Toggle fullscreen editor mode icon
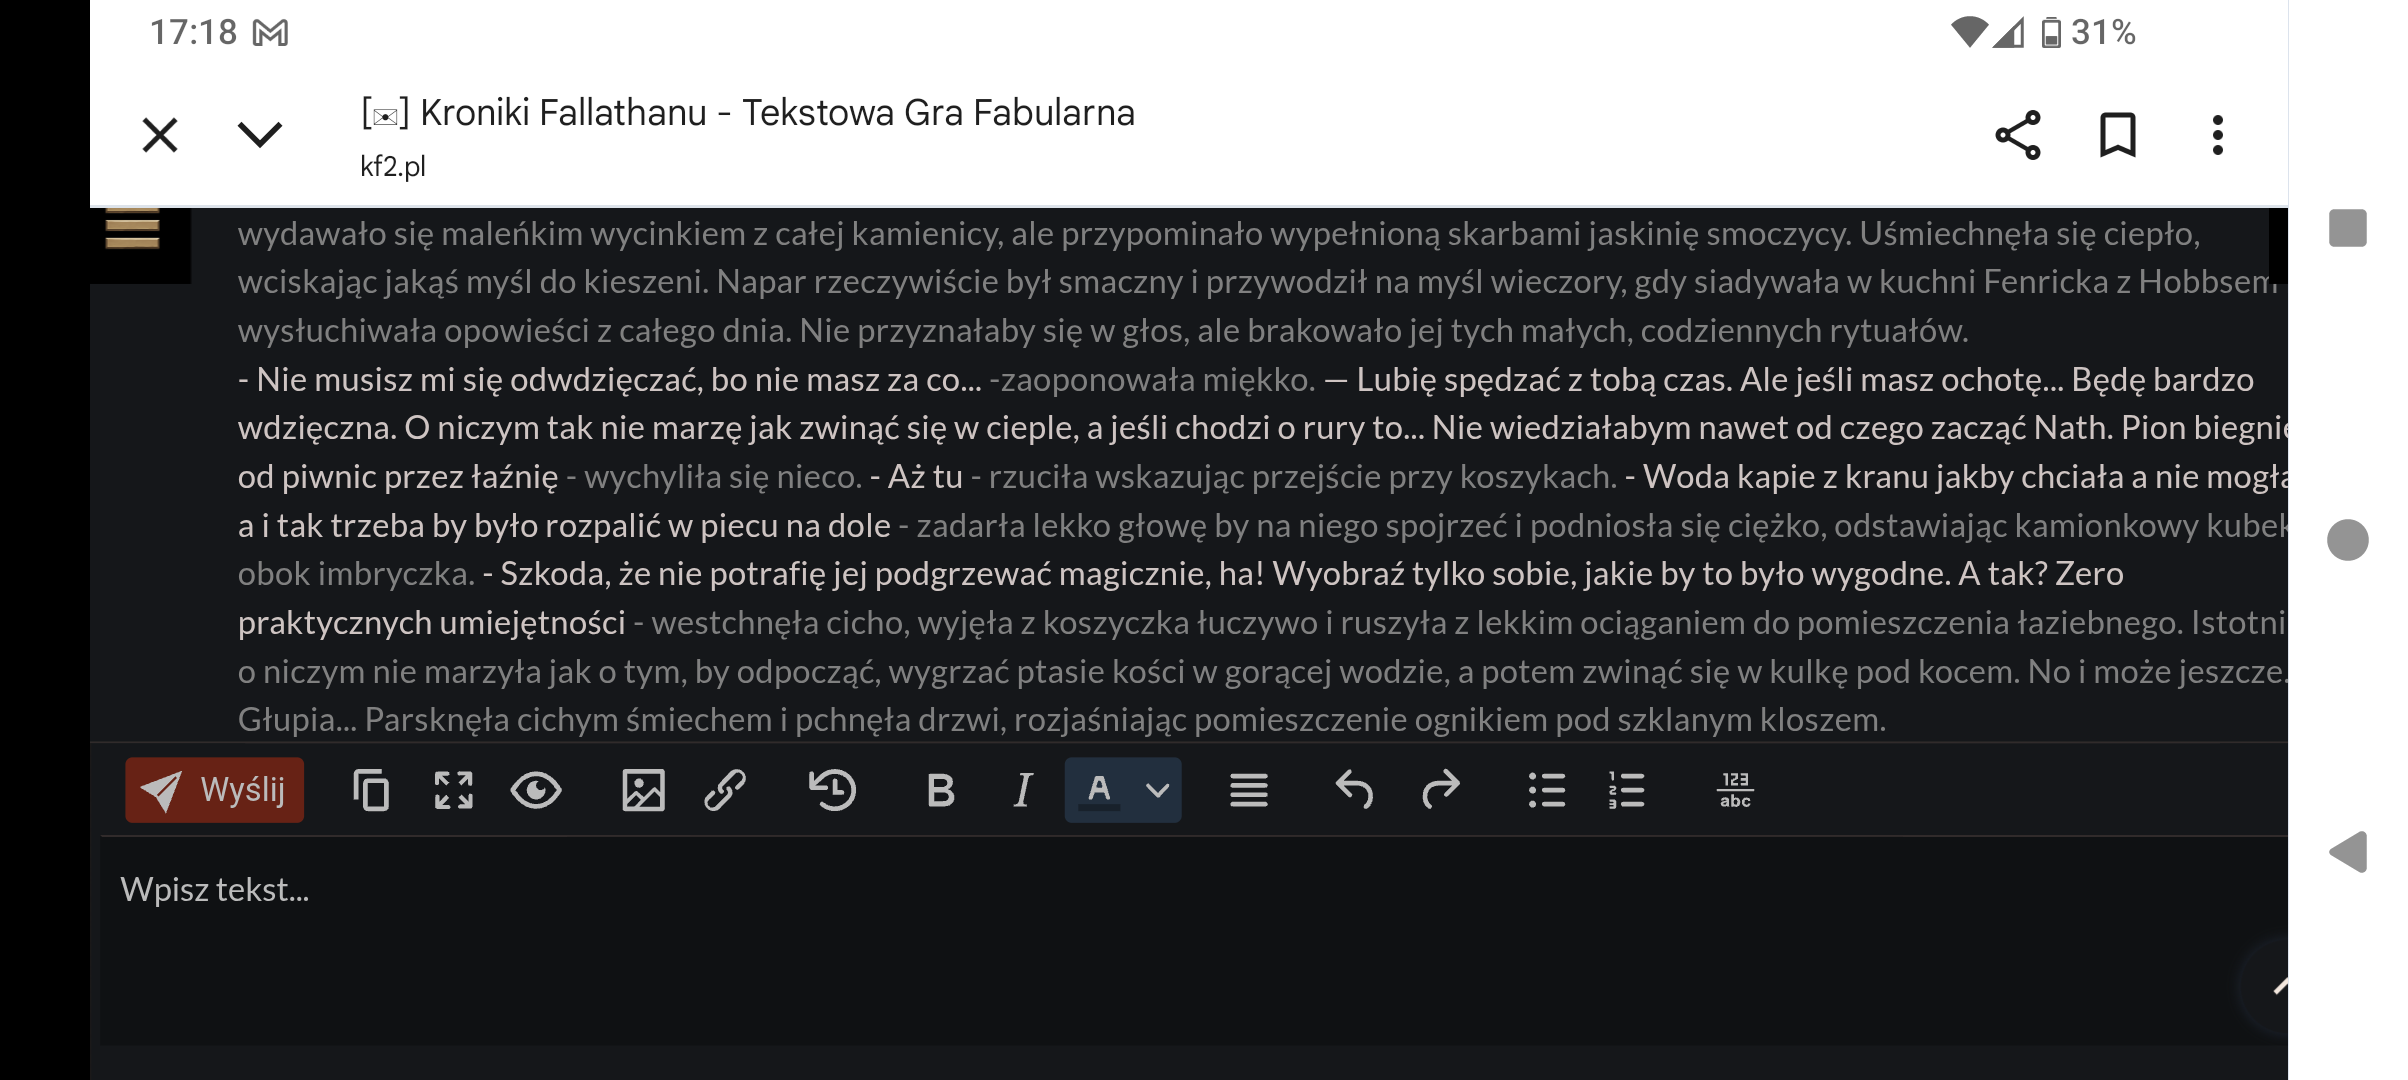The image size is (2408, 1080). [453, 790]
